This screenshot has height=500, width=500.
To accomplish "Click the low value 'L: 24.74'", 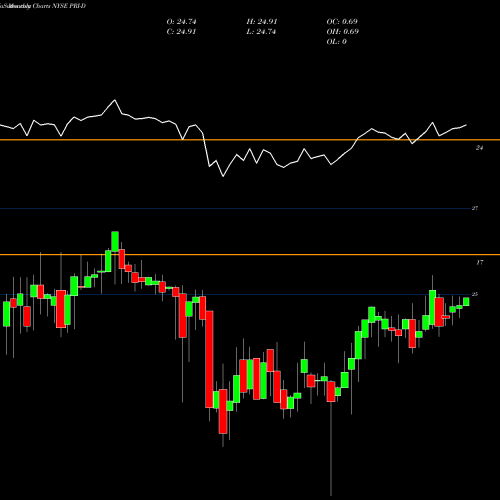I will (261, 32).
